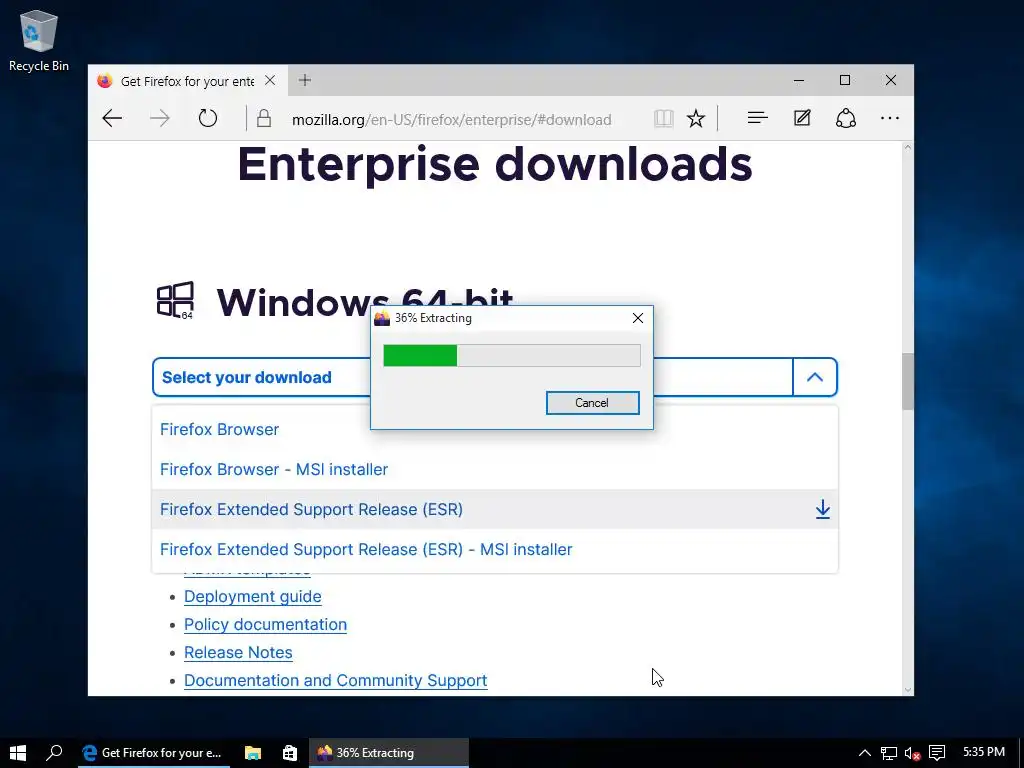This screenshot has height=768, width=1024.
Task: Open the Edge Hub favorites list icon
Action: pos(758,118)
